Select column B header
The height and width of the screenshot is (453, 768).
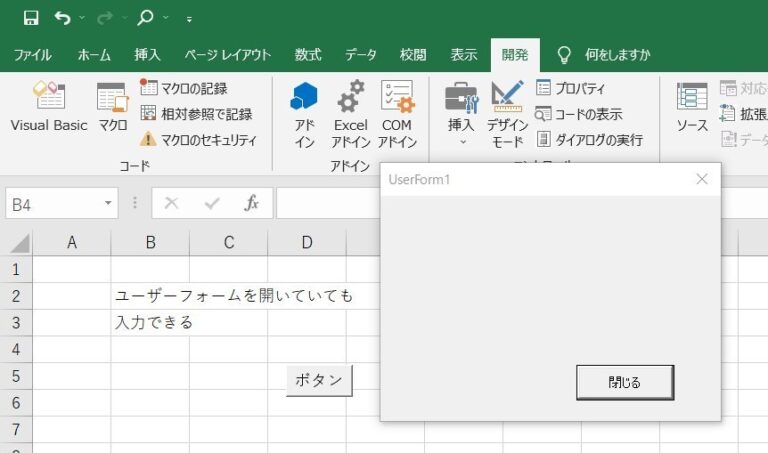pyautogui.click(x=150, y=242)
